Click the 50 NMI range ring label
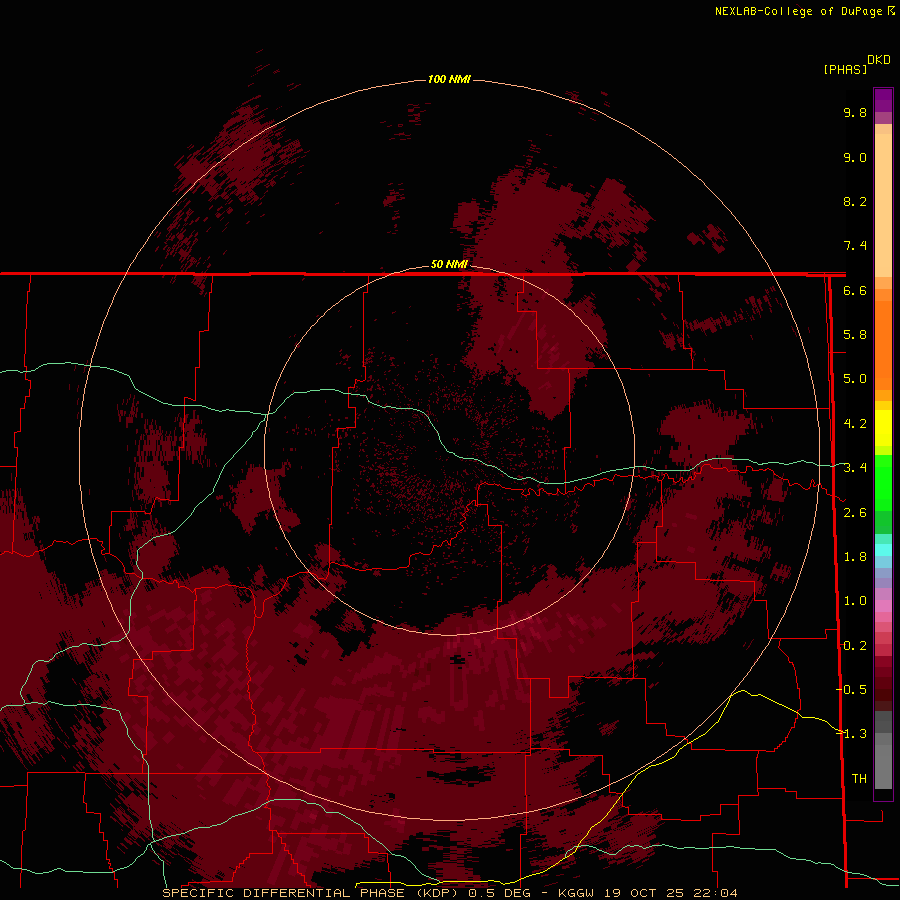This screenshot has height=900, width=900. coord(449,264)
